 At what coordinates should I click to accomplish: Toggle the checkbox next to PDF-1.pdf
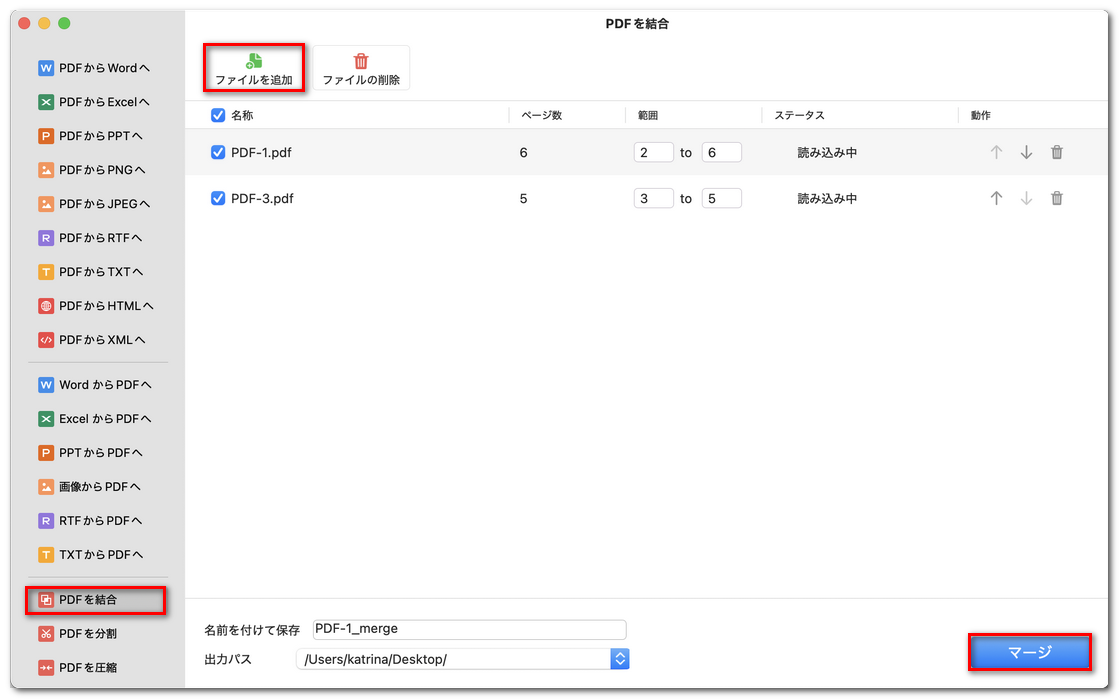tap(217, 152)
